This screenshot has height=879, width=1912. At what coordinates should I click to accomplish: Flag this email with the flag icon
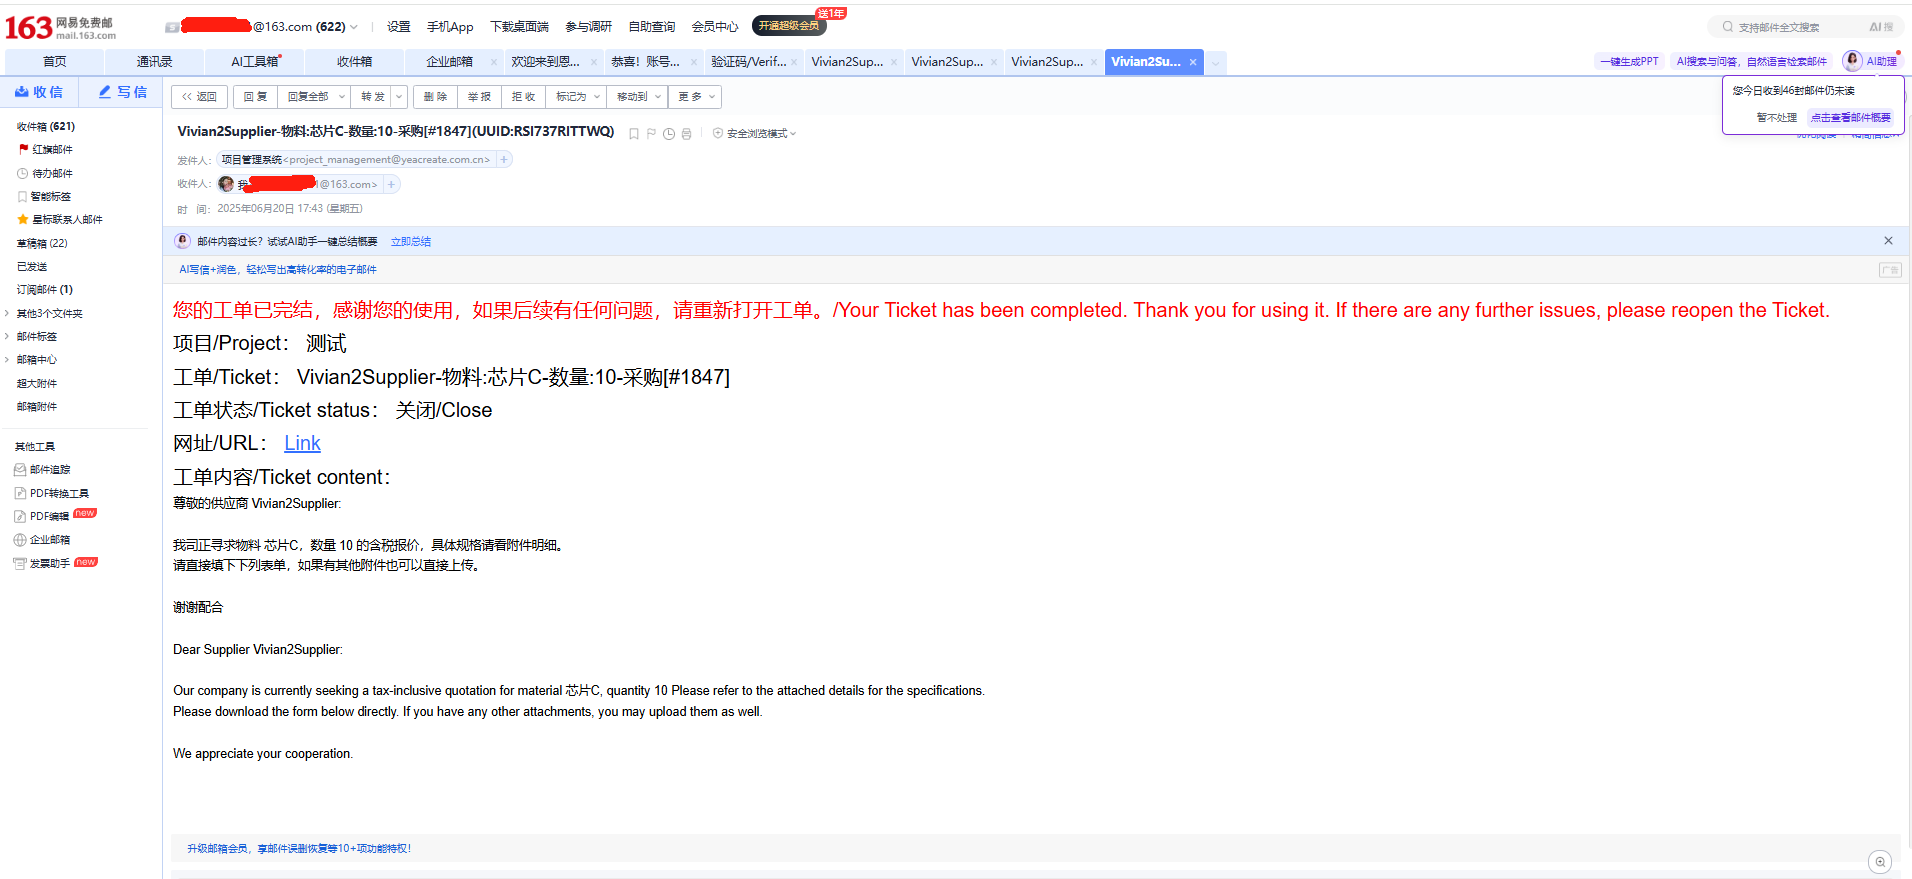(651, 134)
